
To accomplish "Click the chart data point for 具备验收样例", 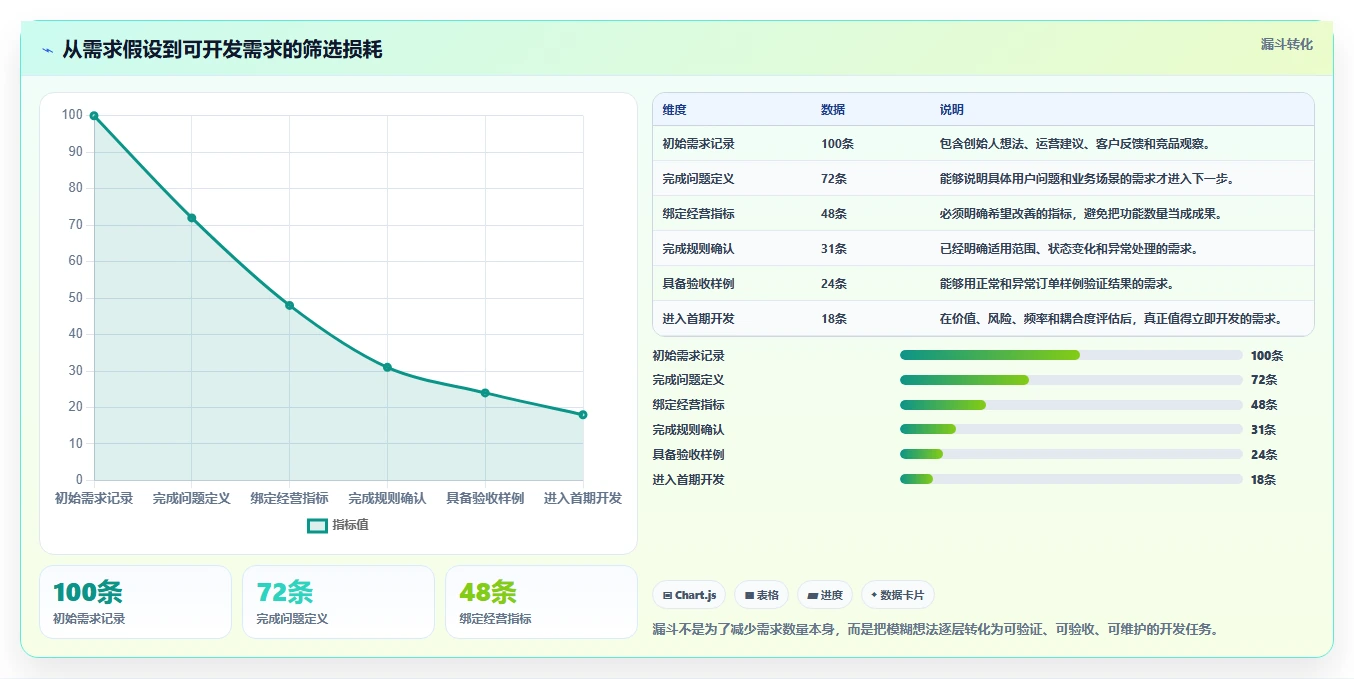I will [485, 393].
